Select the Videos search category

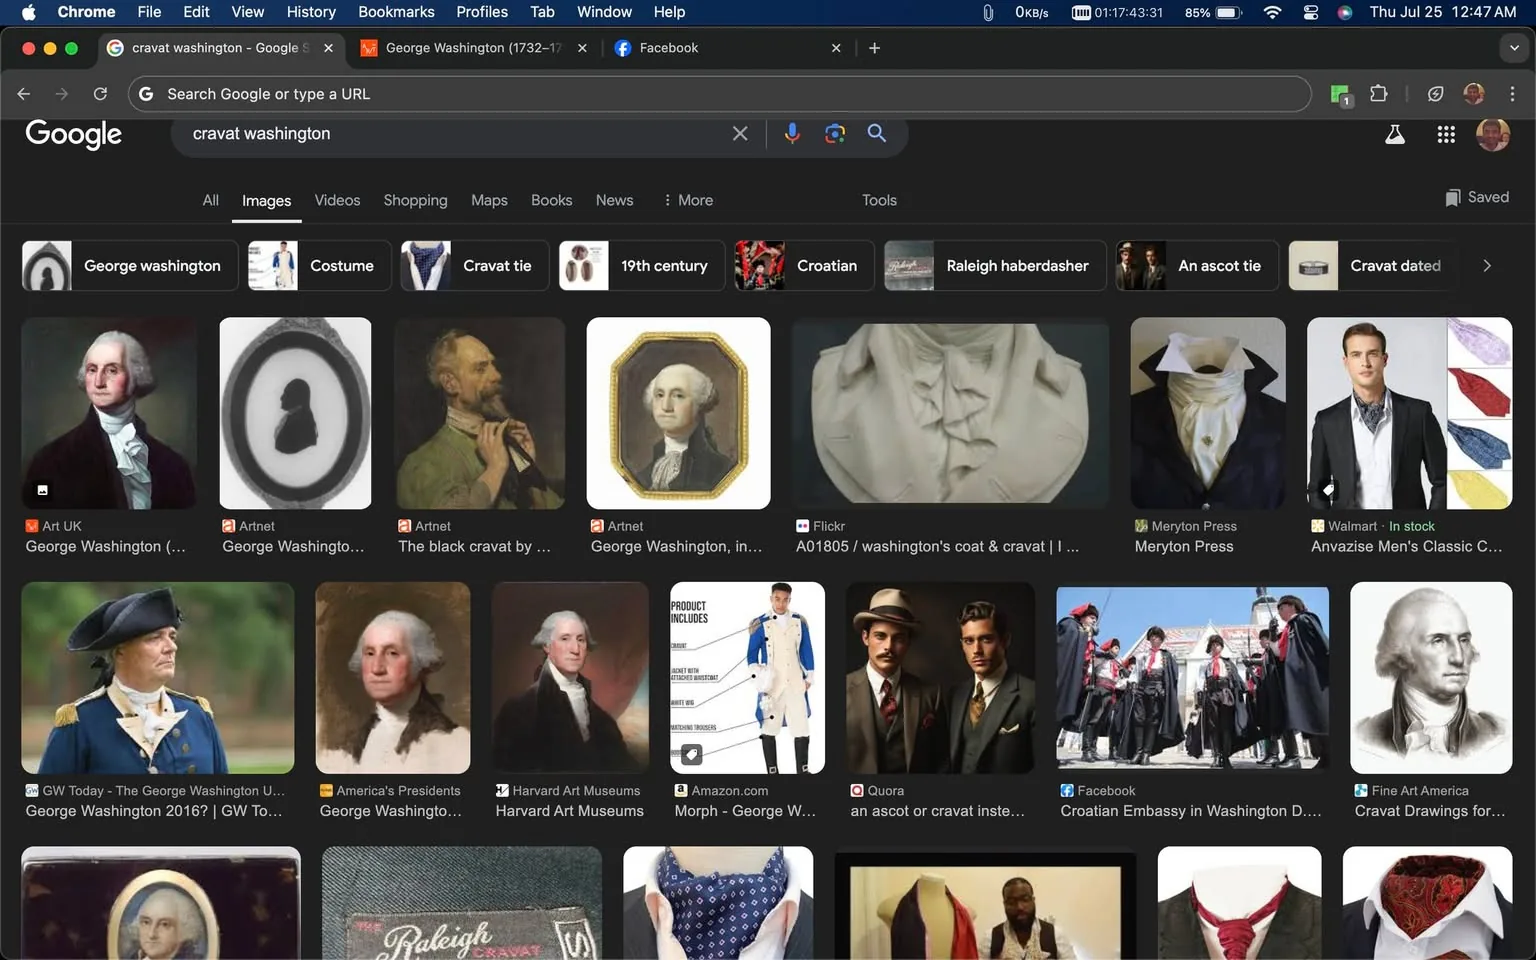point(337,200)
